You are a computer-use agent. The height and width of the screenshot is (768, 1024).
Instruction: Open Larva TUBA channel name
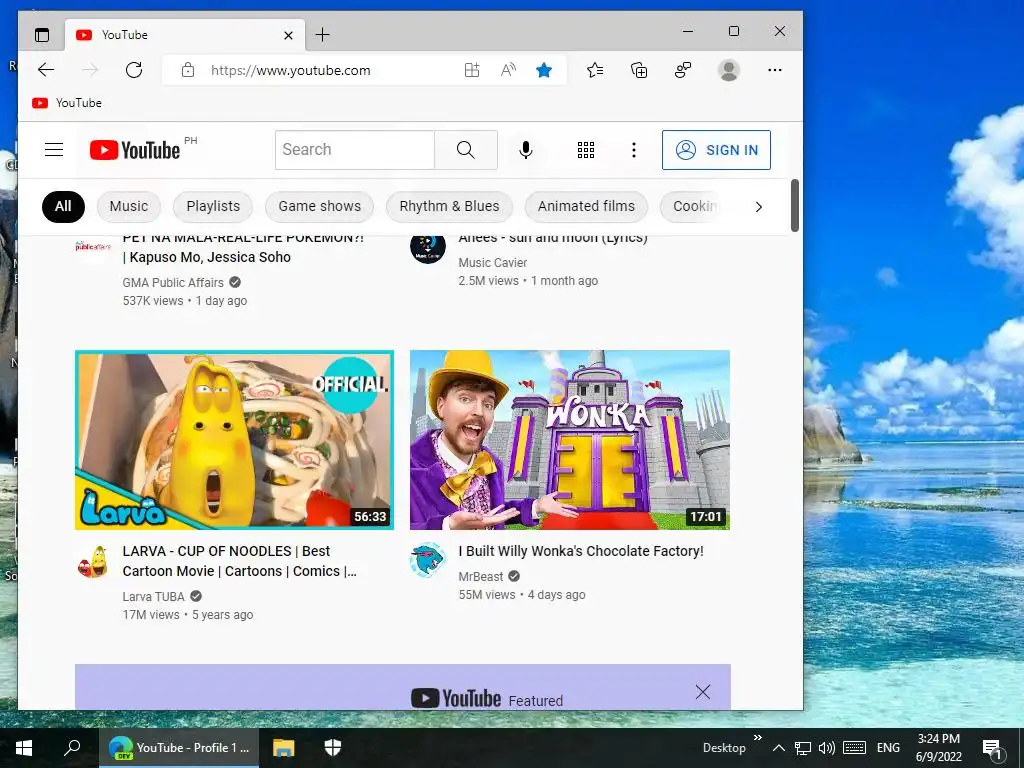[153, 596]
